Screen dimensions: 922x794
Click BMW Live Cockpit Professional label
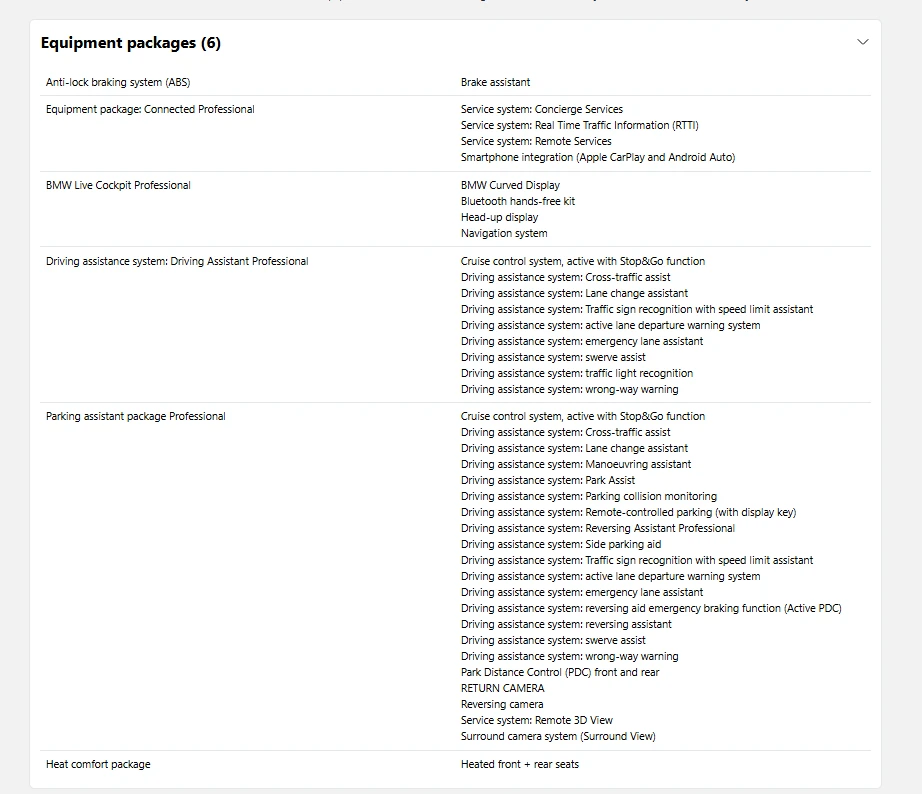[x=118, y=185]
